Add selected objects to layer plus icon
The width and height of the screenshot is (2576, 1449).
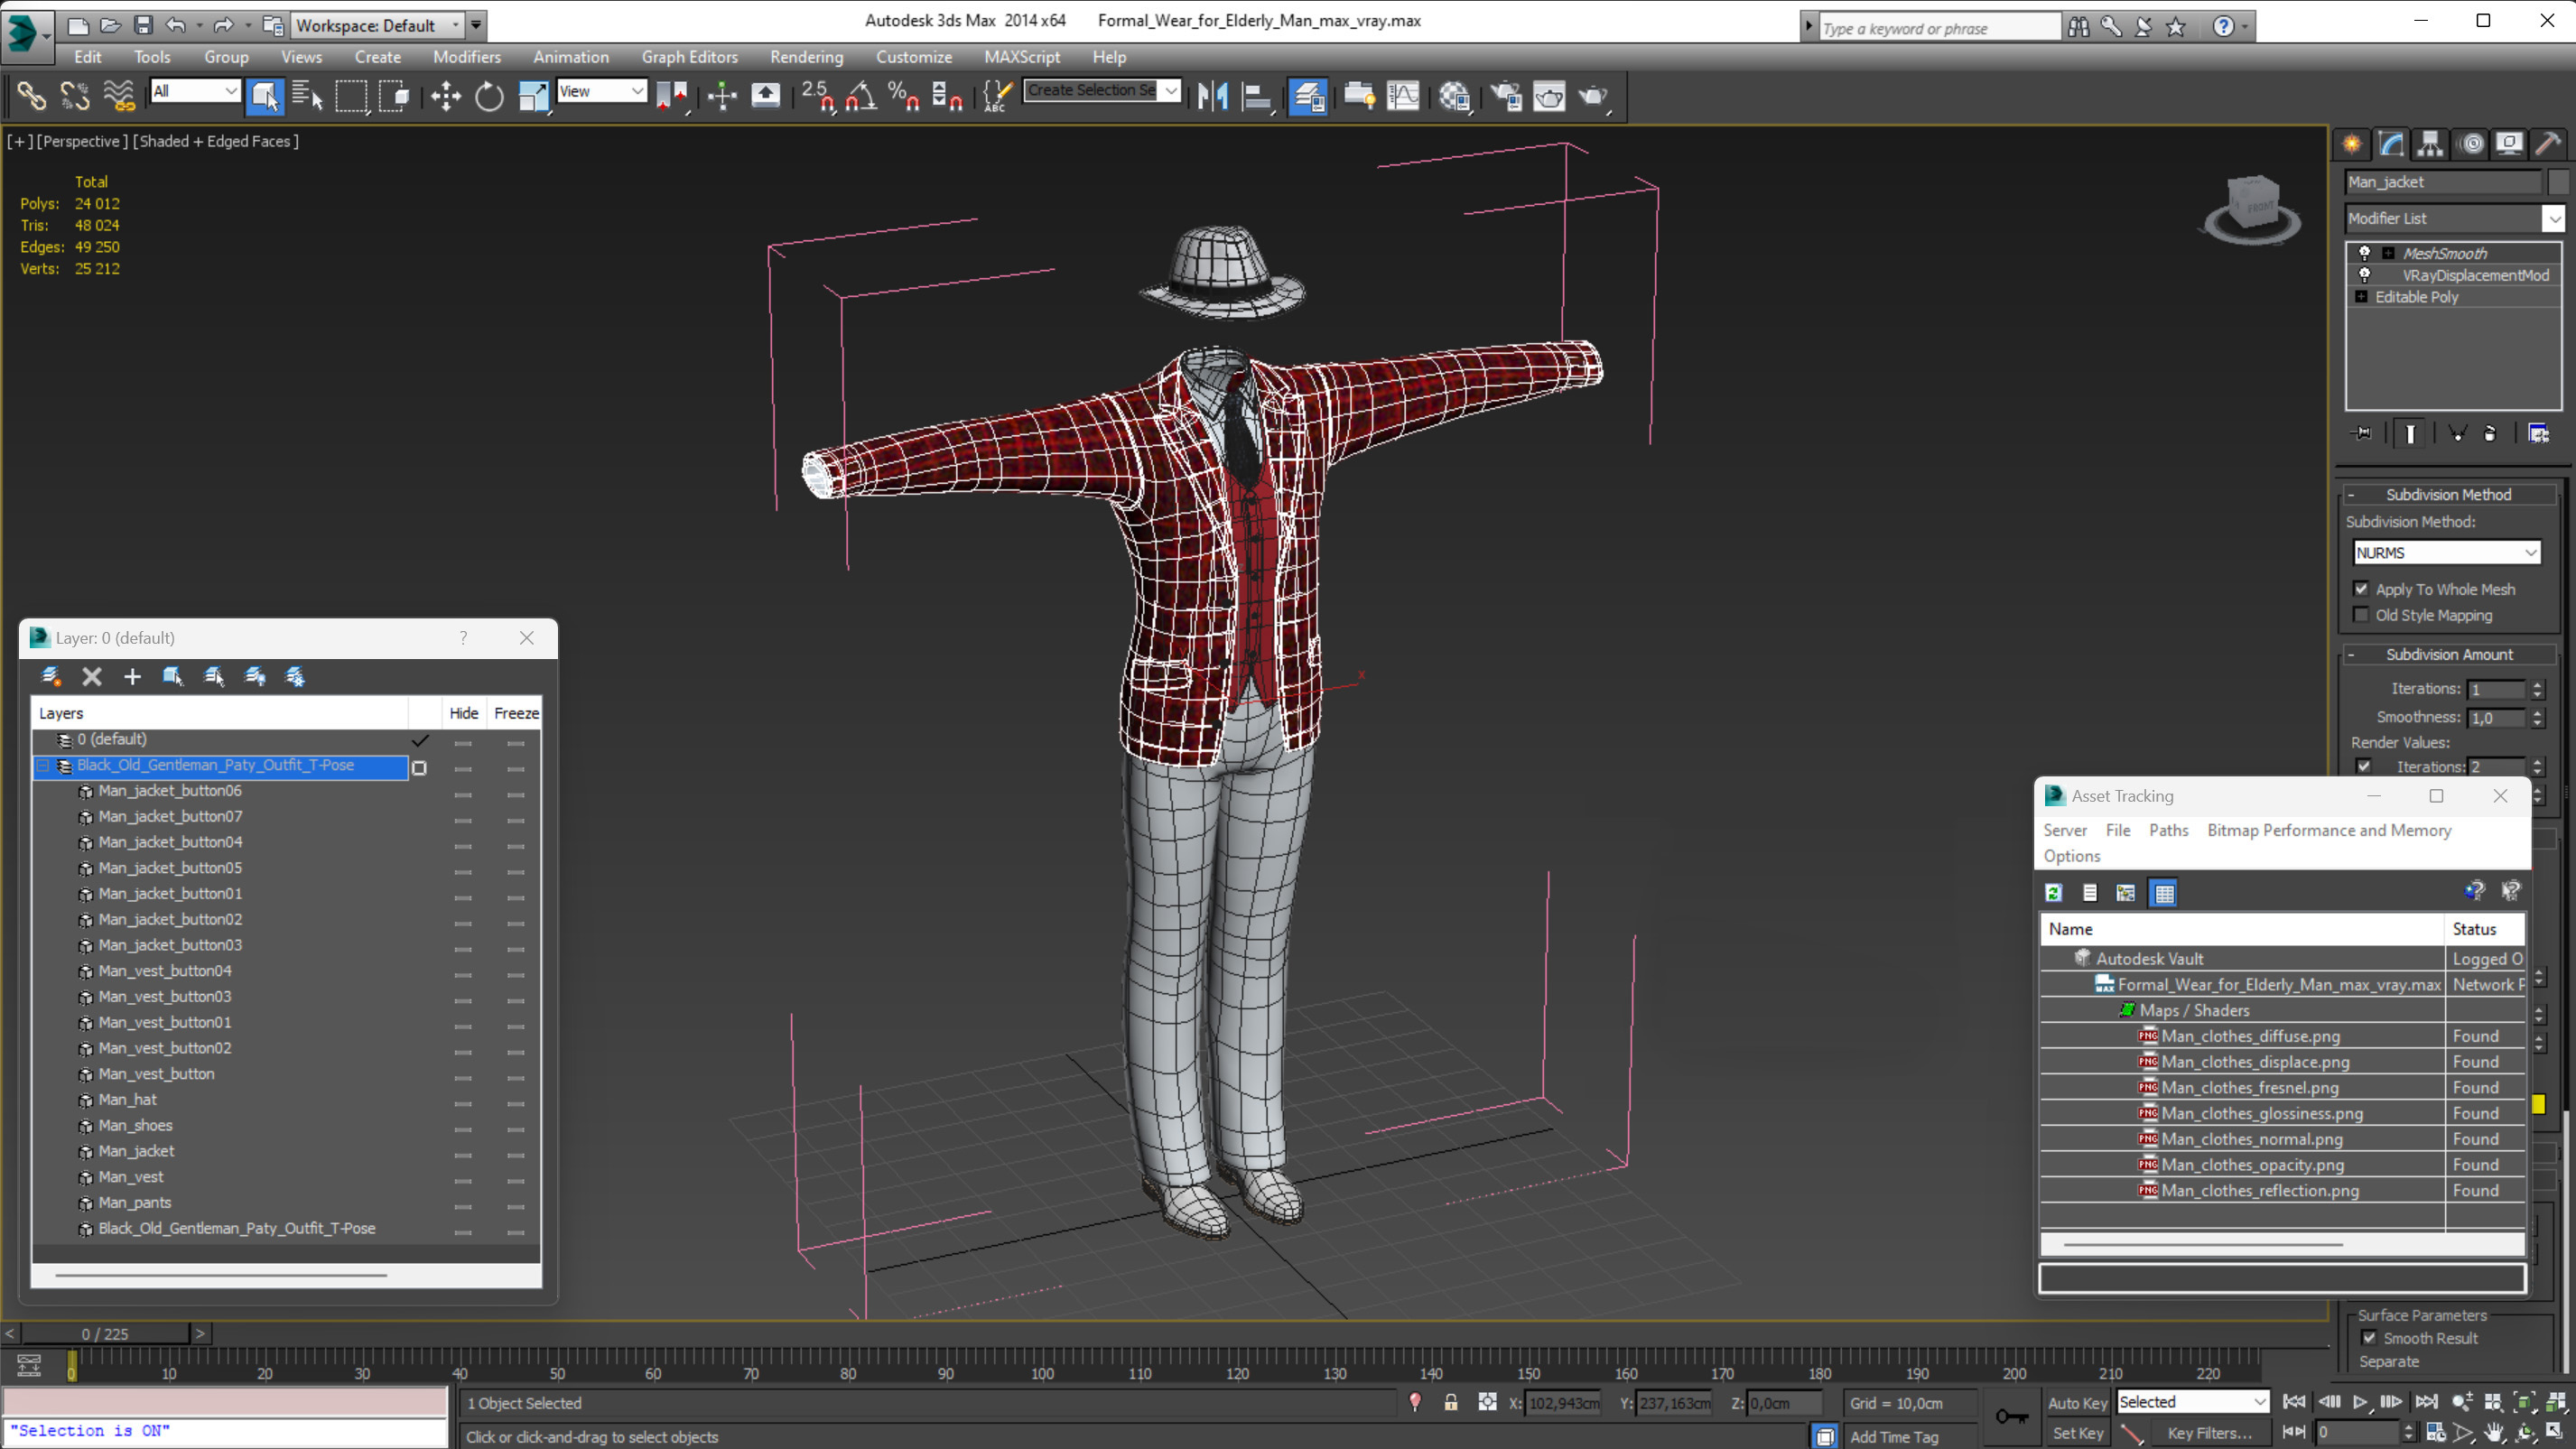pos(132,677)
